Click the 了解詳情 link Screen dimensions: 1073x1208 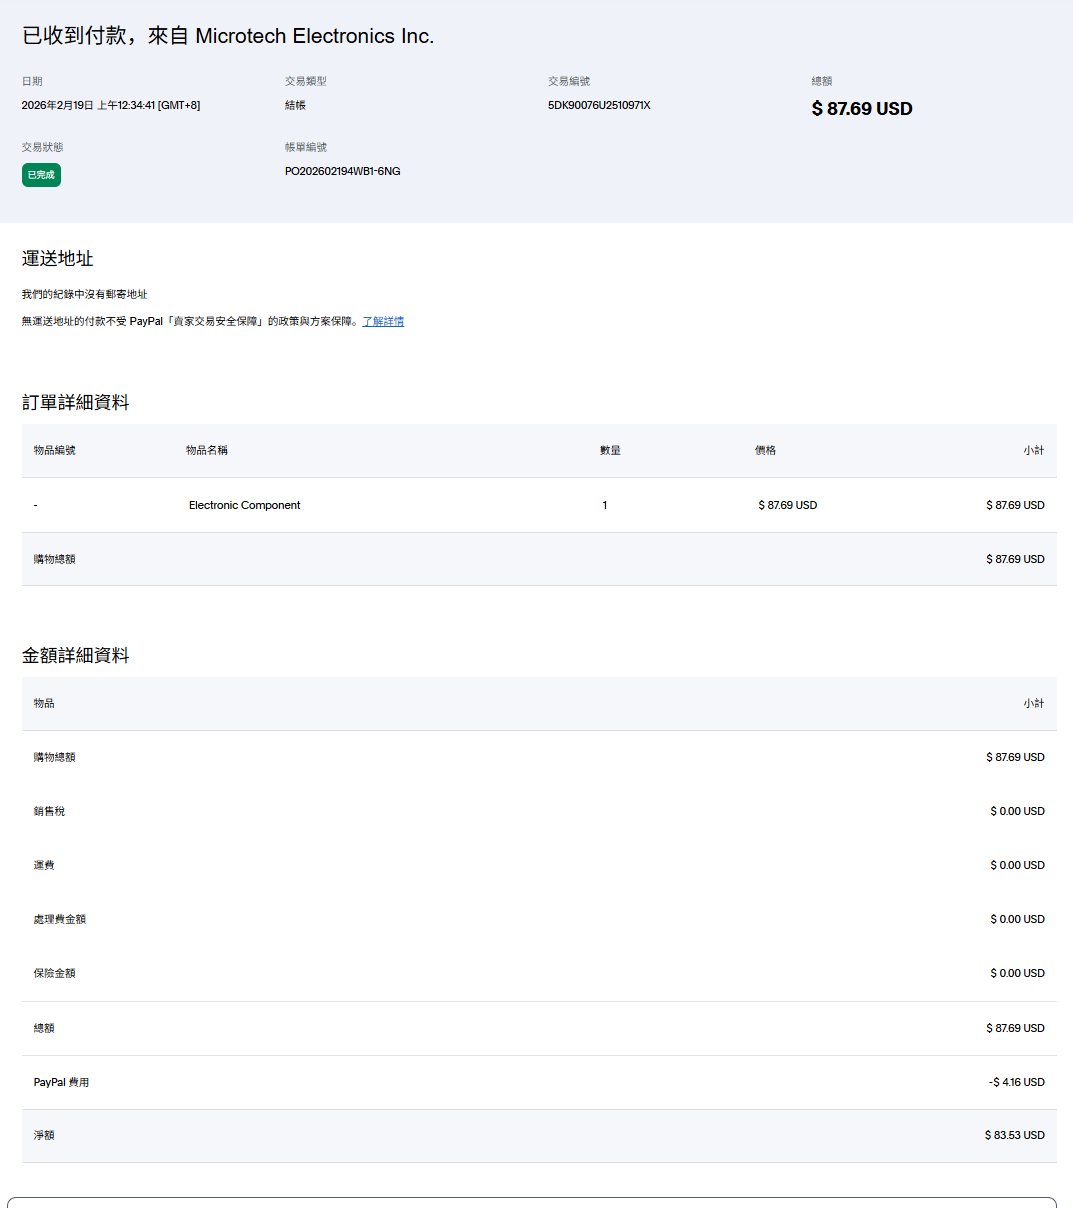(x=383, y=321)
